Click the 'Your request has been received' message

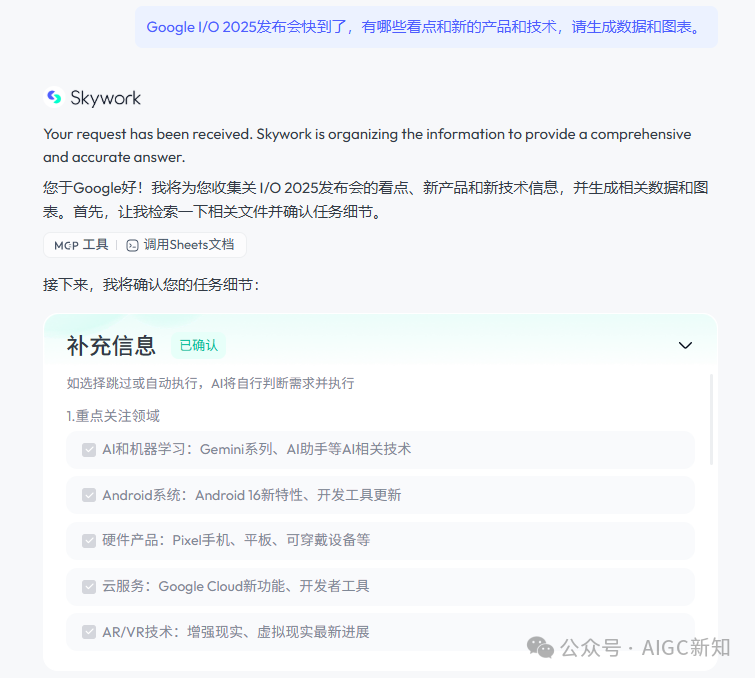(367, 145)
